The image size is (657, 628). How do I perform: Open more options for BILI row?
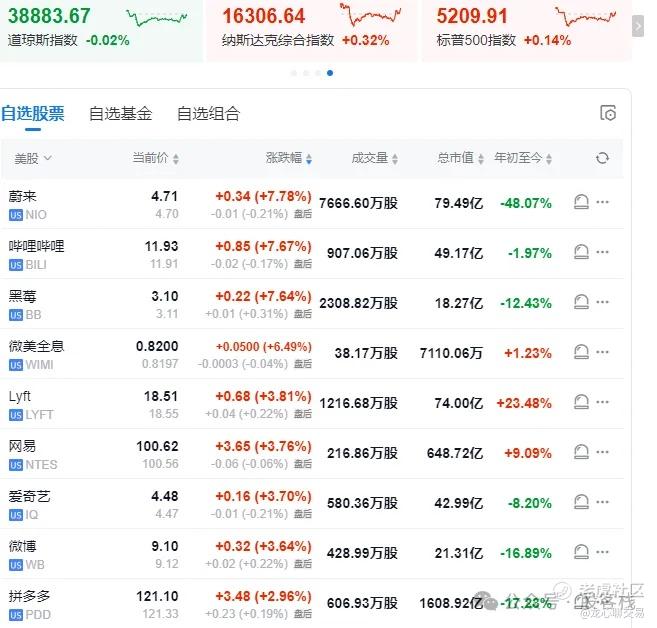tap(603, 252)
